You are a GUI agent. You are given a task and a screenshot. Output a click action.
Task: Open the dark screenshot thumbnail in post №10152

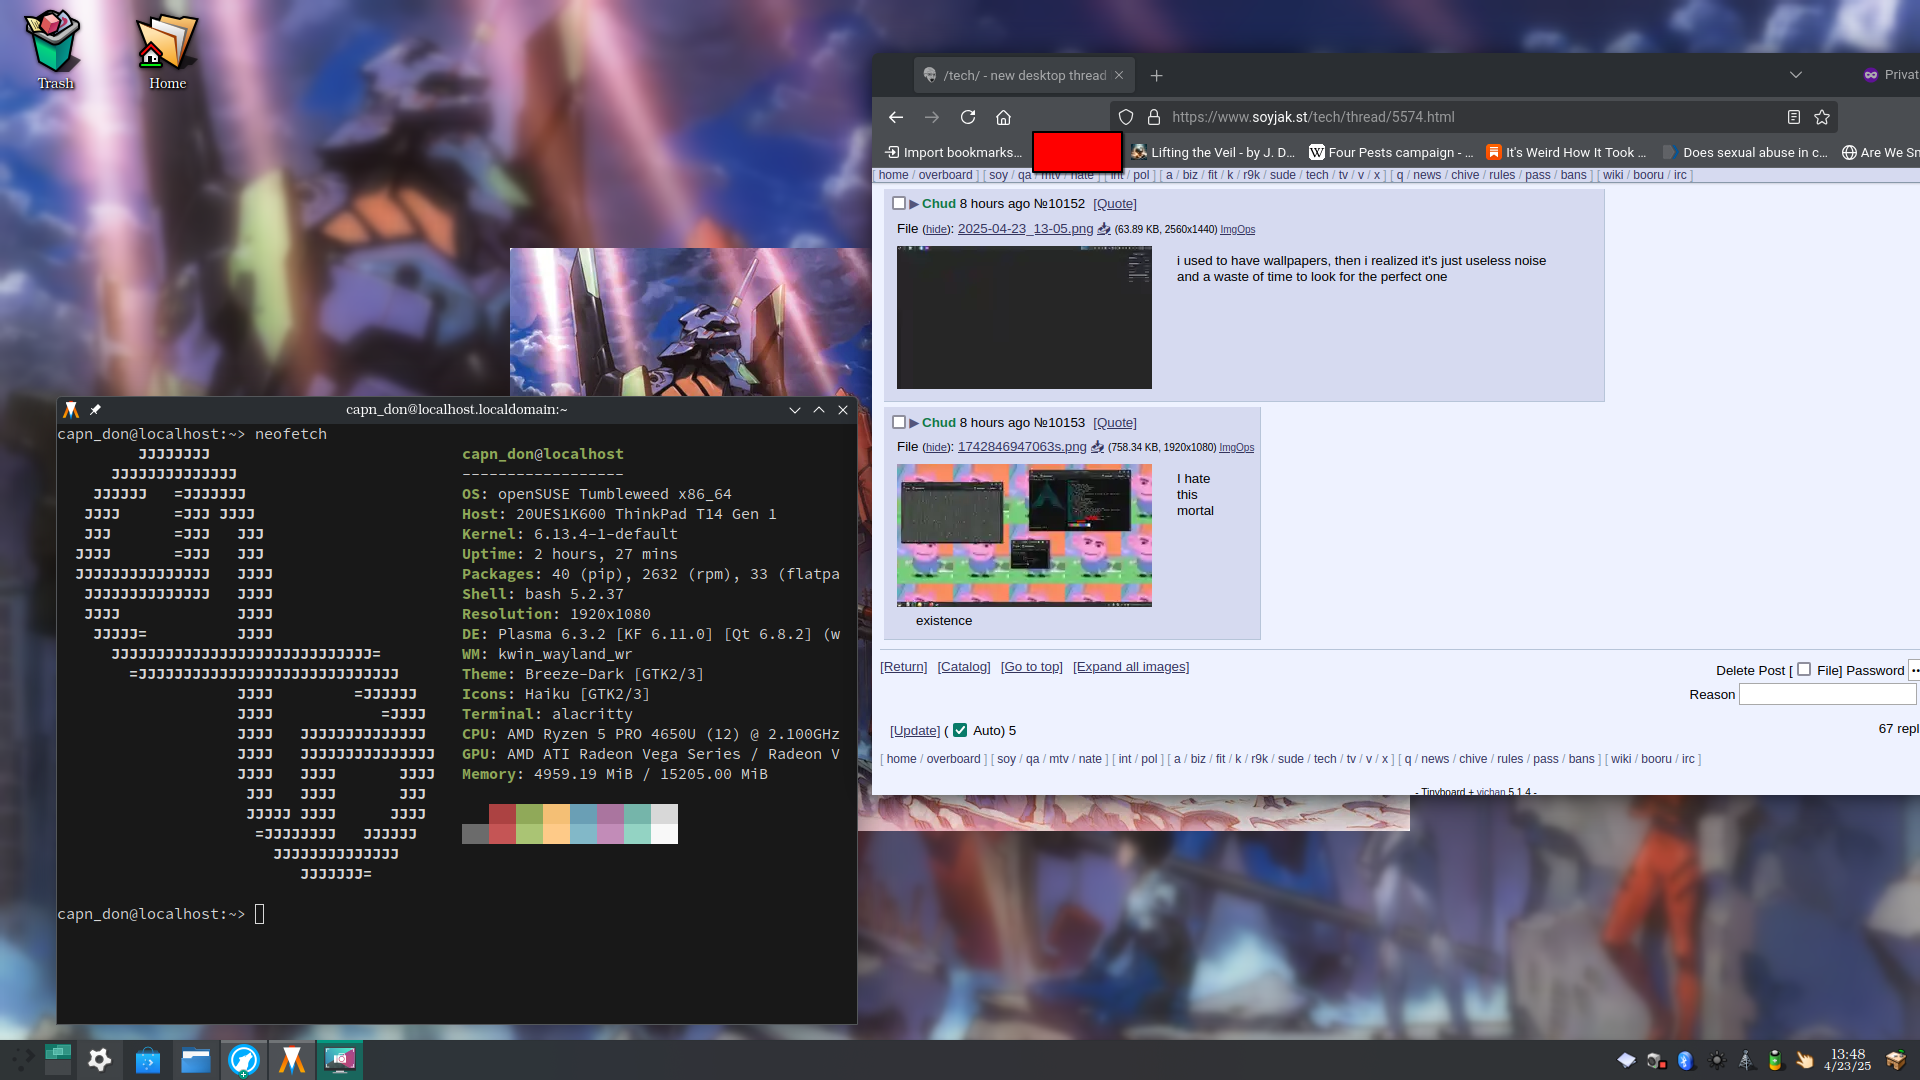(1024, 317)
